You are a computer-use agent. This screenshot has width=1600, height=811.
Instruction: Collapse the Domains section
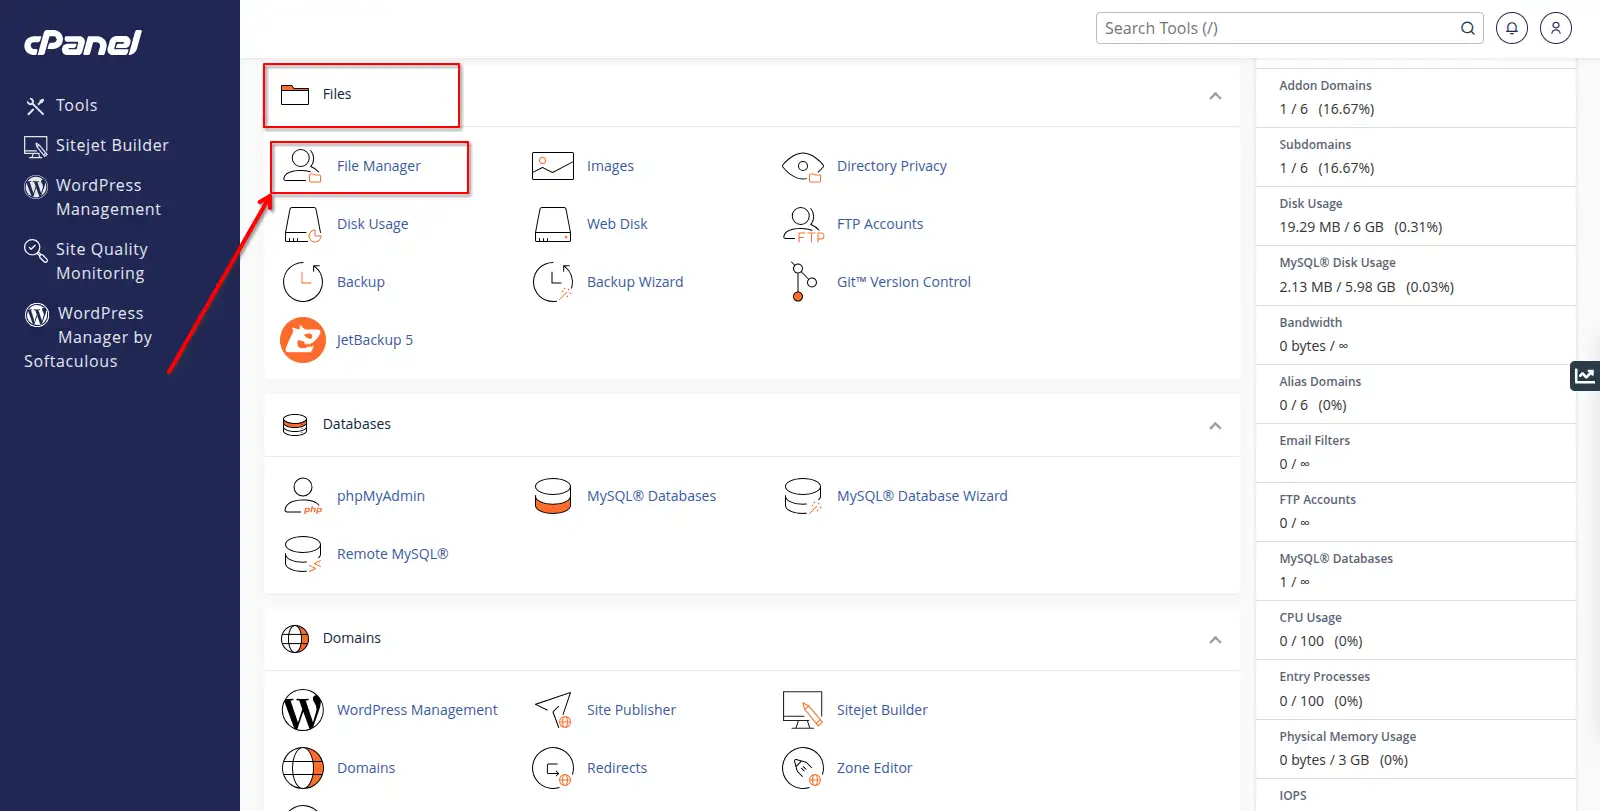coord(1215,640)
